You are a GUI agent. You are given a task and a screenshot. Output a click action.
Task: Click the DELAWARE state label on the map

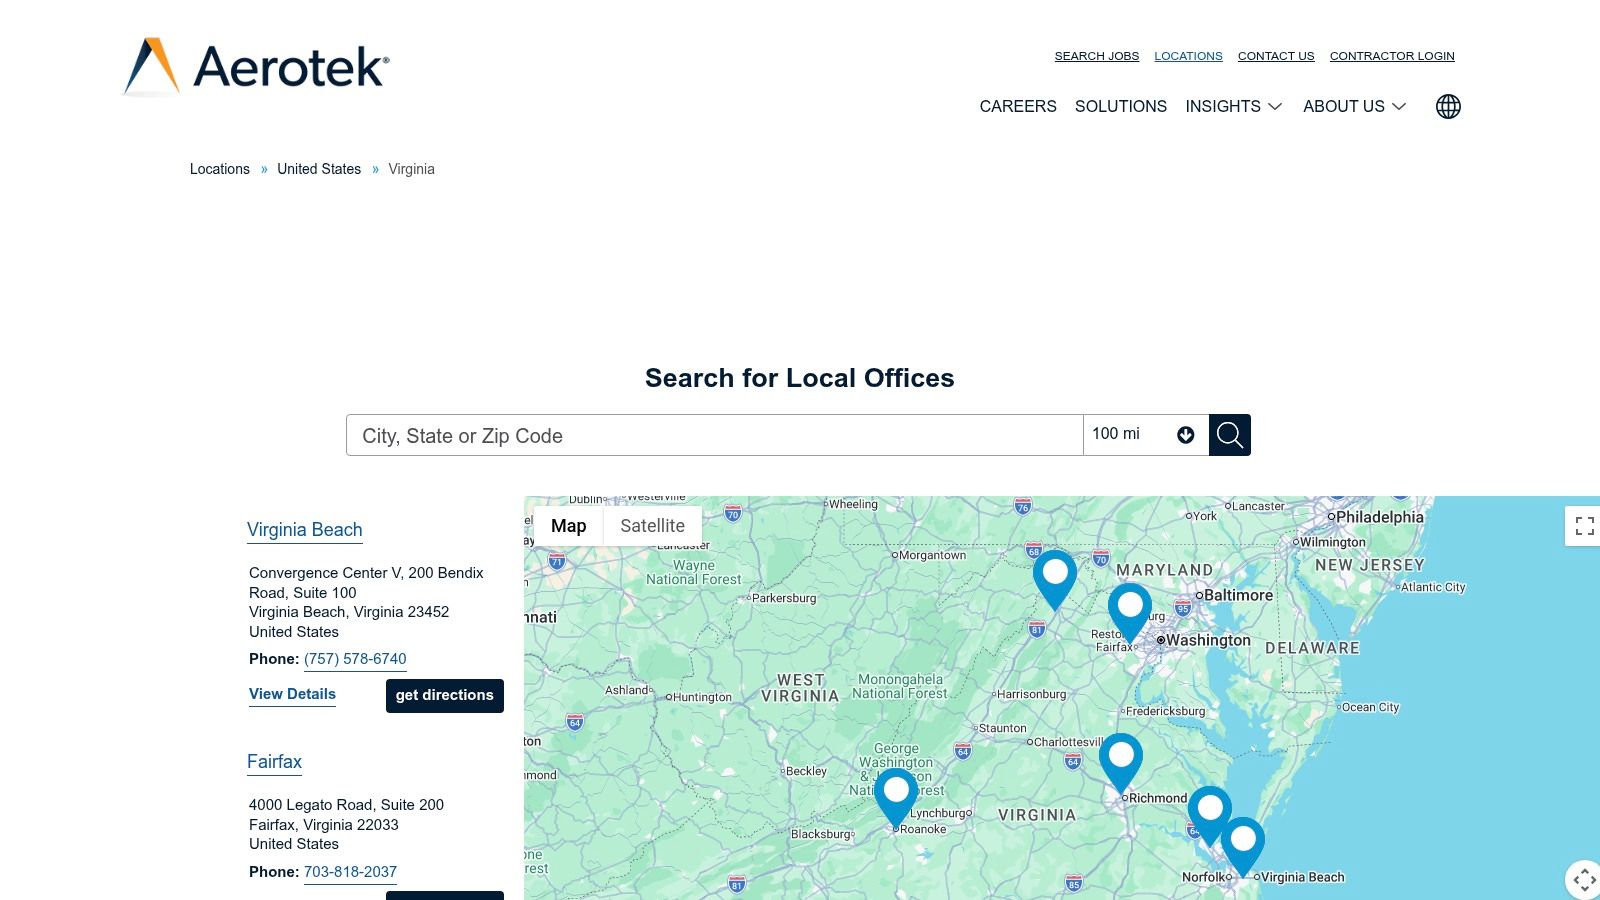1312,648
